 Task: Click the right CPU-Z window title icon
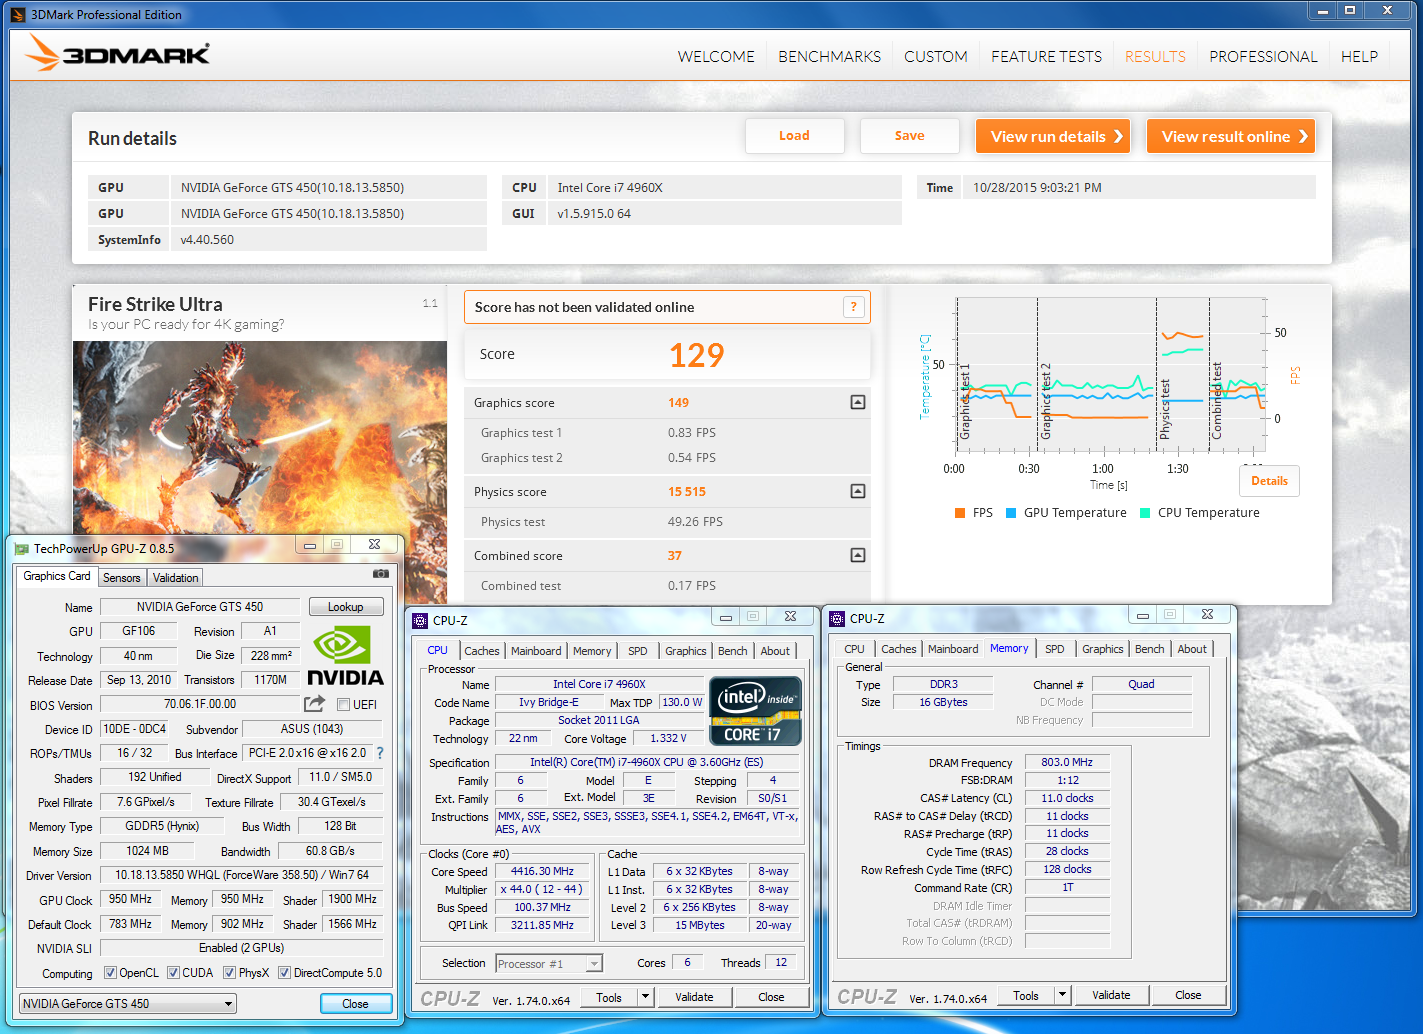(837, 619)
